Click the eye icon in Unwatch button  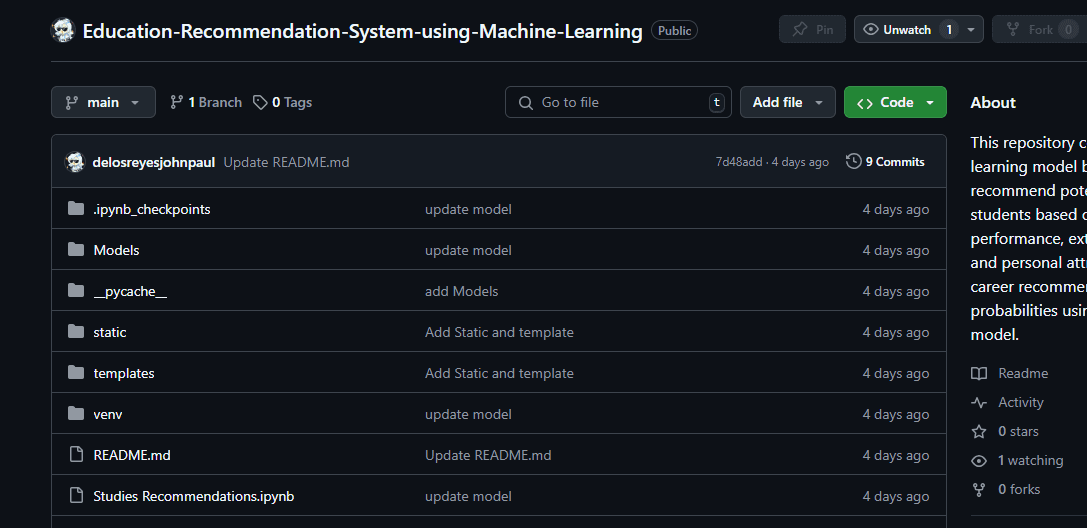(871, 30)
